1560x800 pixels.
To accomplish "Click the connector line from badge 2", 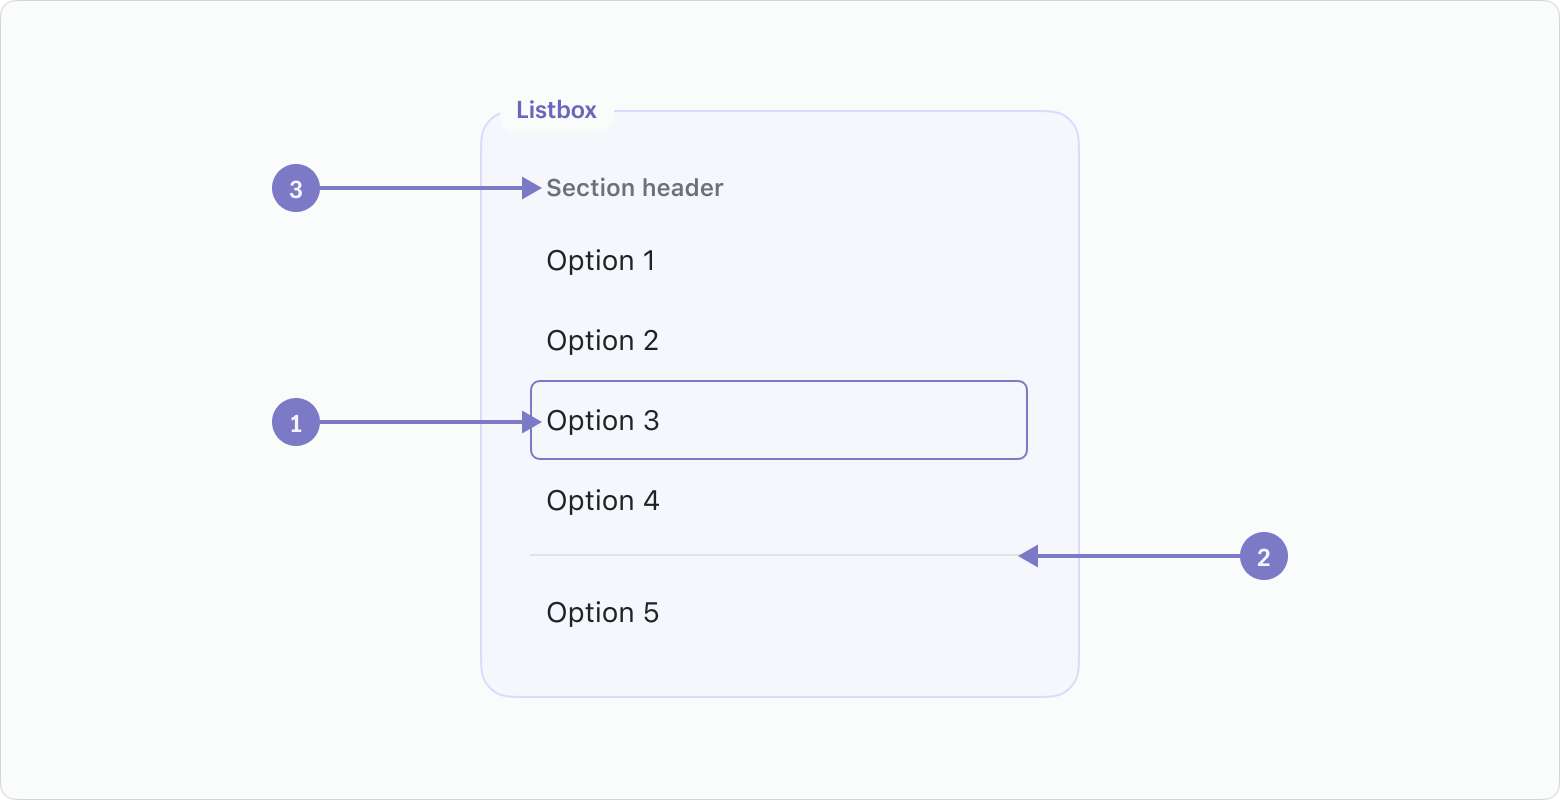I will 1139,556.
